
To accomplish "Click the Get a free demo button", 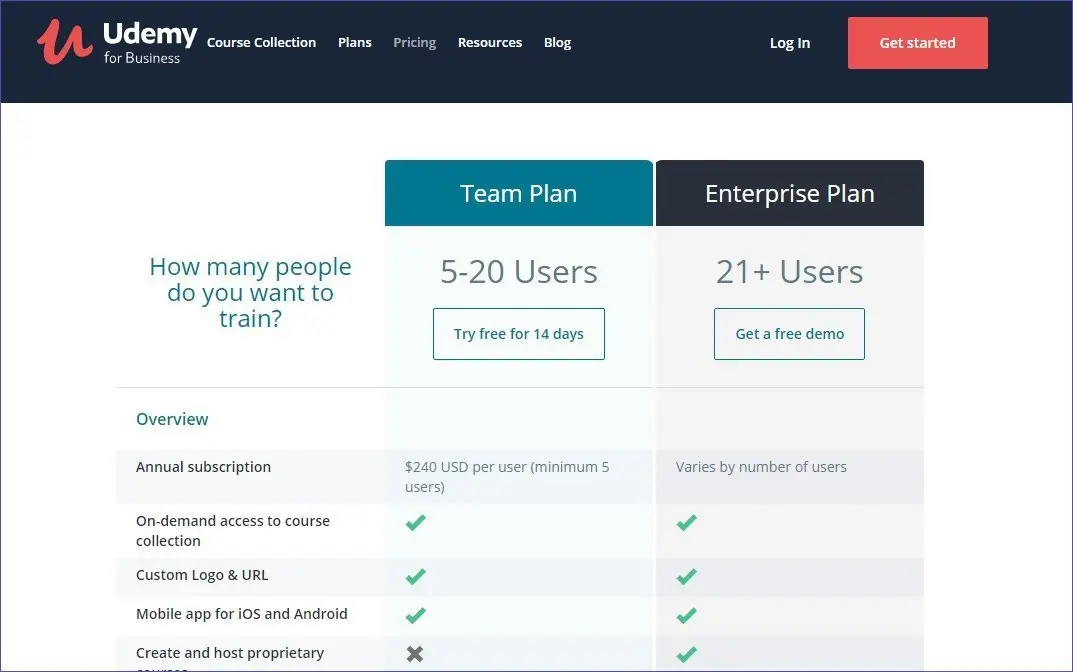I will click(x=789, y=334).
